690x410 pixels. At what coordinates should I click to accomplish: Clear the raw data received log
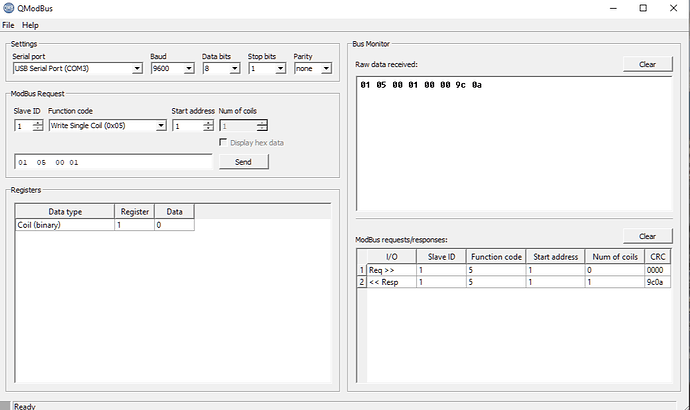click(647, 64)
